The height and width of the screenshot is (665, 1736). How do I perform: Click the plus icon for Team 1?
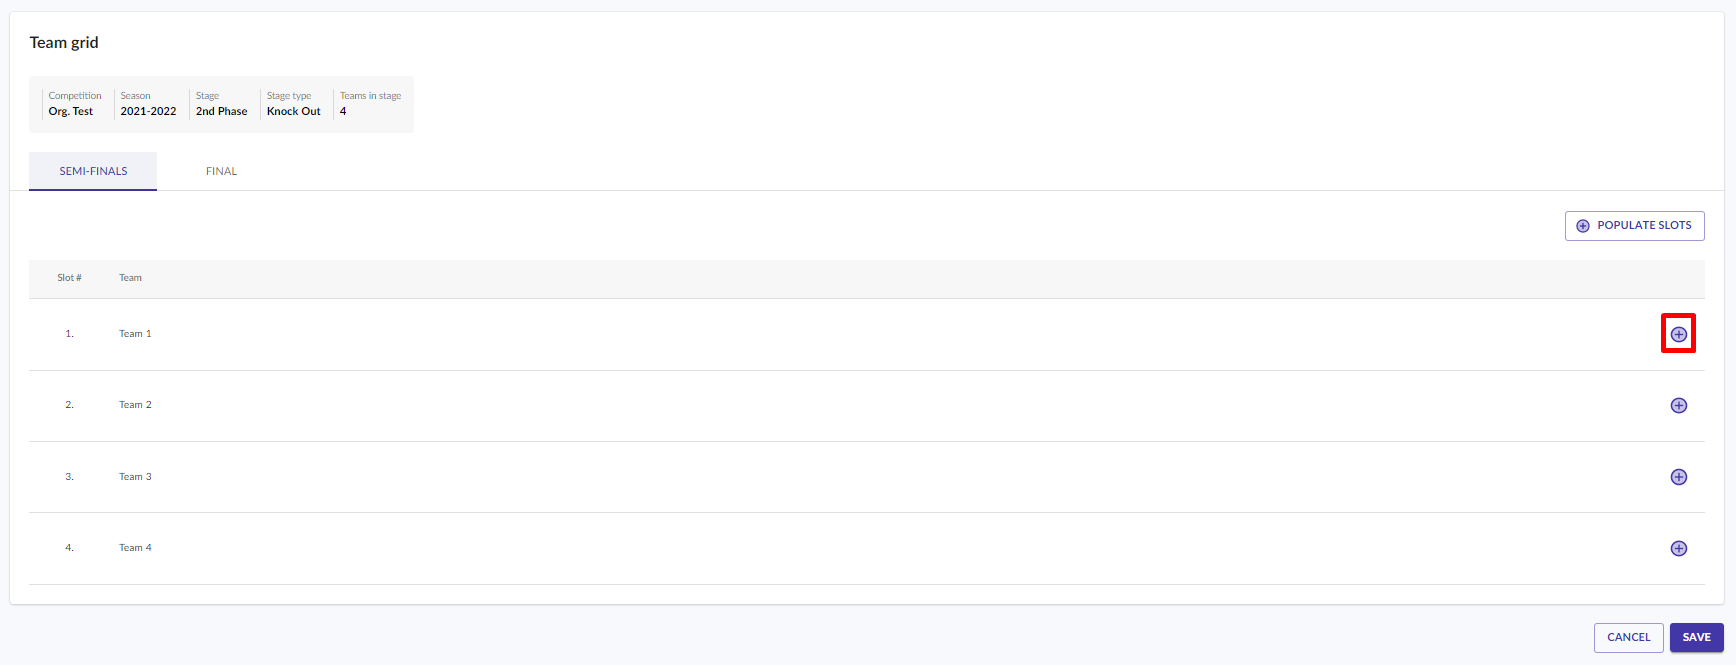click(x=1678, y=334)
